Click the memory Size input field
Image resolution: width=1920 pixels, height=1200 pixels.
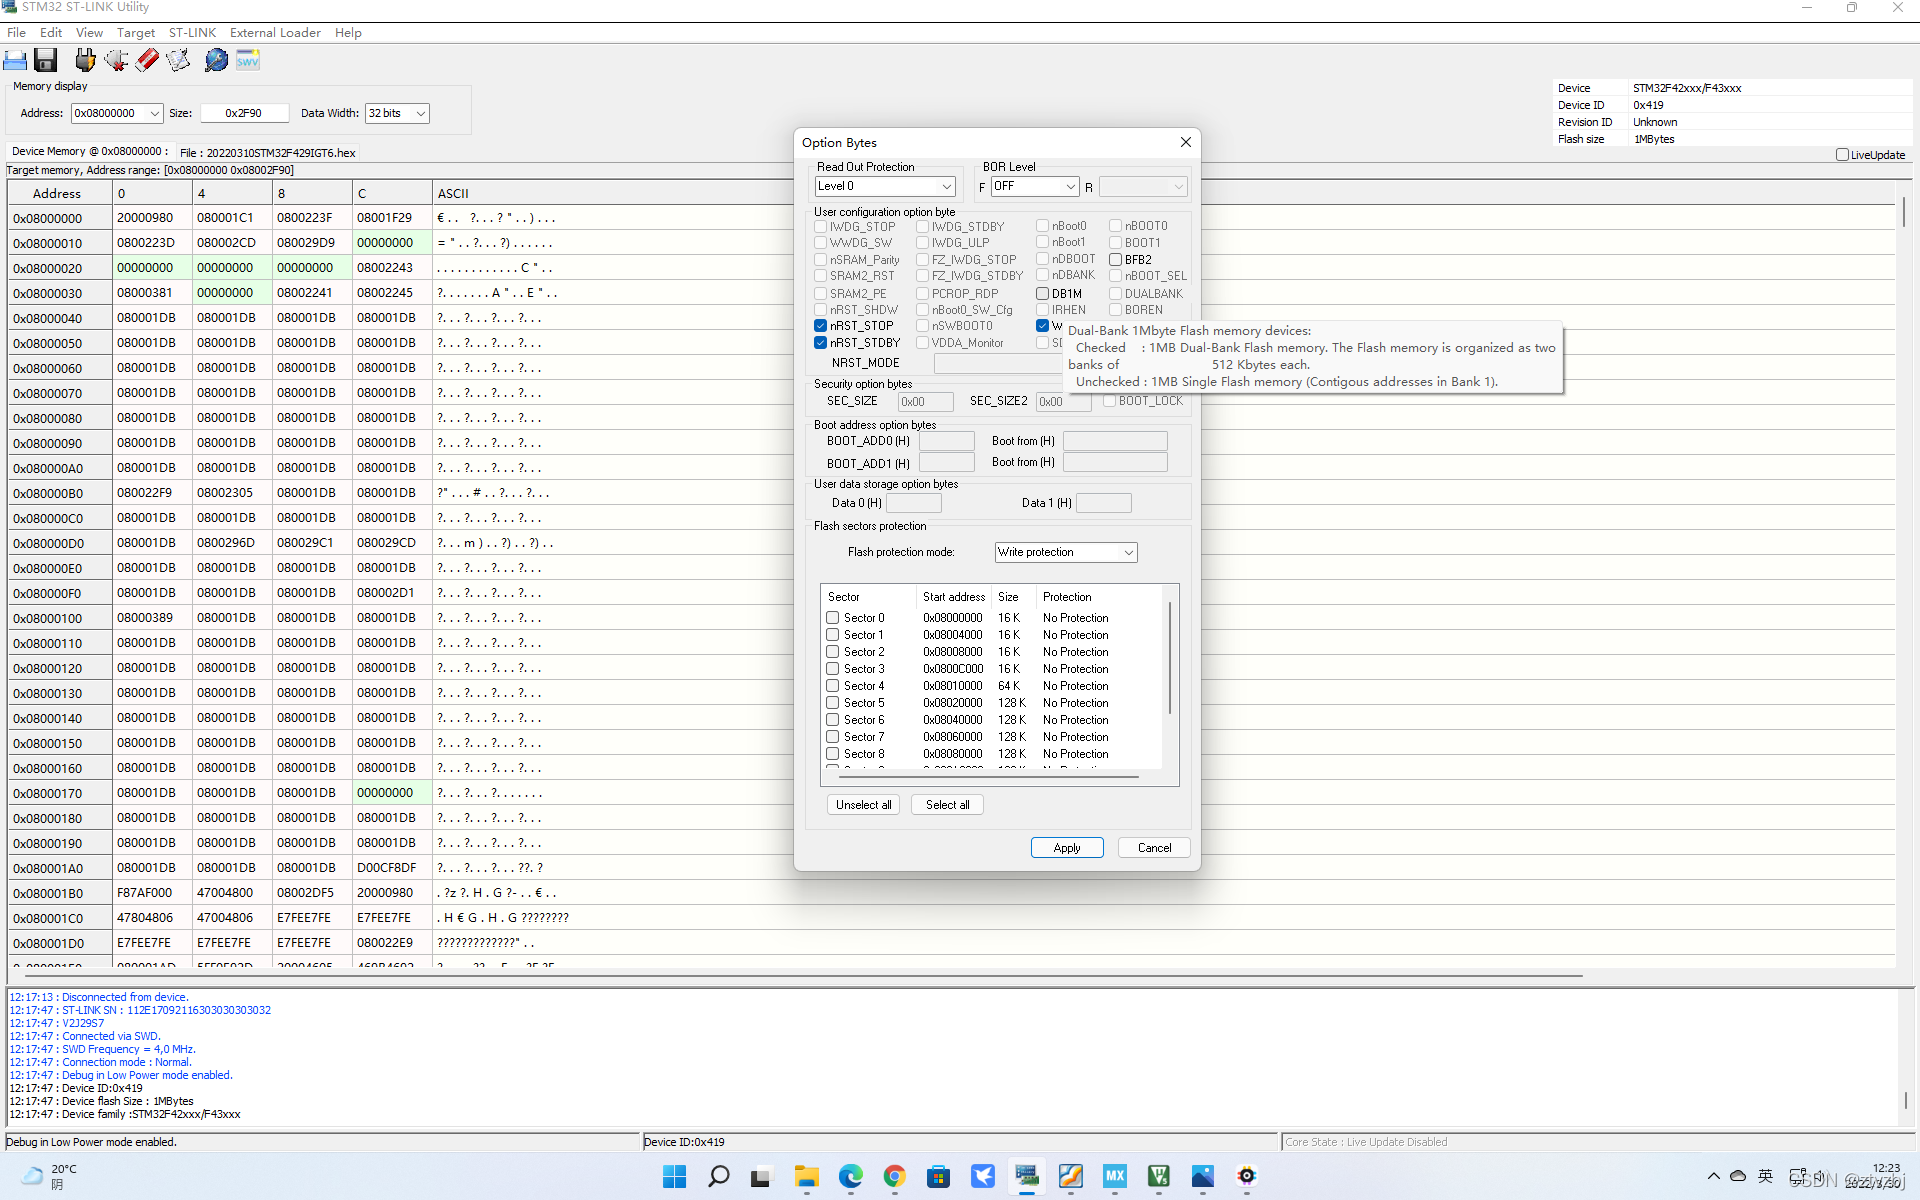point(244,113)
